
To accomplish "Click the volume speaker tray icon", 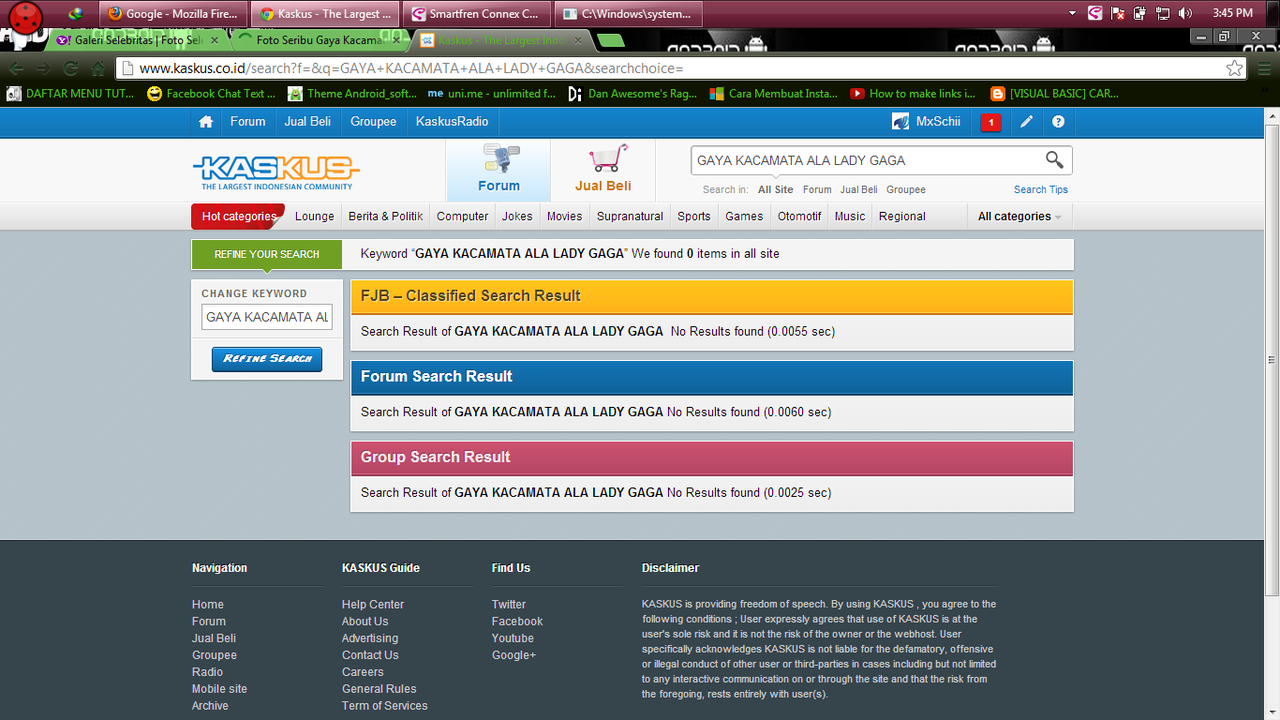I will pos(1185,13).
